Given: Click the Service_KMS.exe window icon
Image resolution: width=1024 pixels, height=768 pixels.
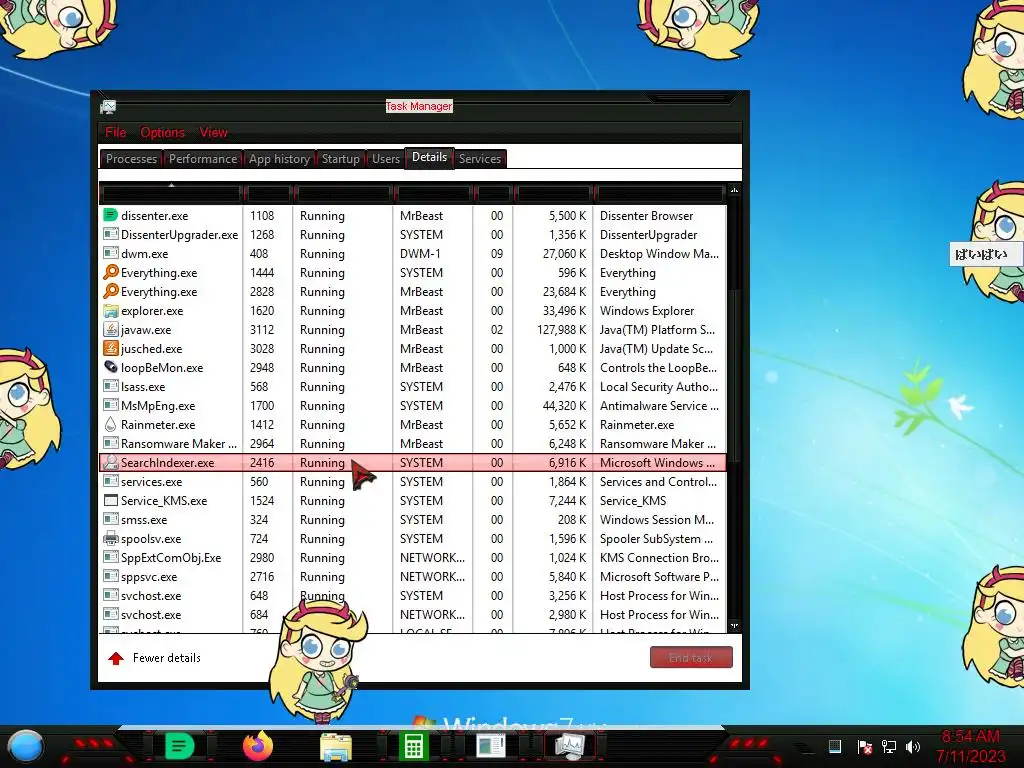Looking at the screenshot, I should 111,500.
